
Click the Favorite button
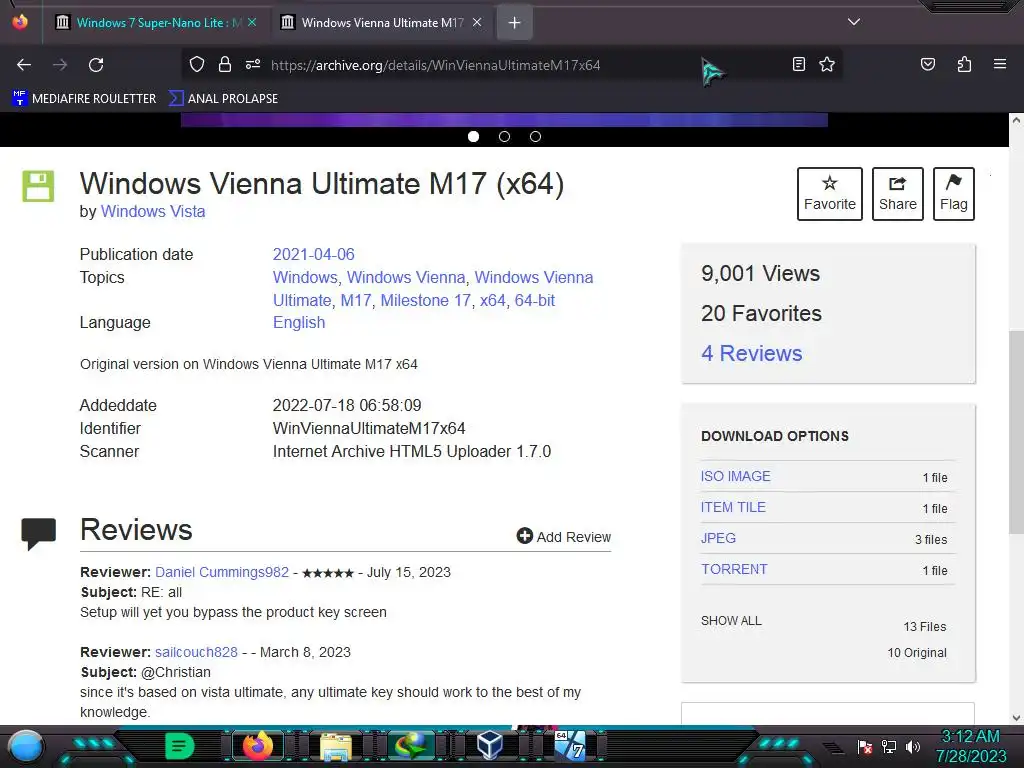point(829,194)
